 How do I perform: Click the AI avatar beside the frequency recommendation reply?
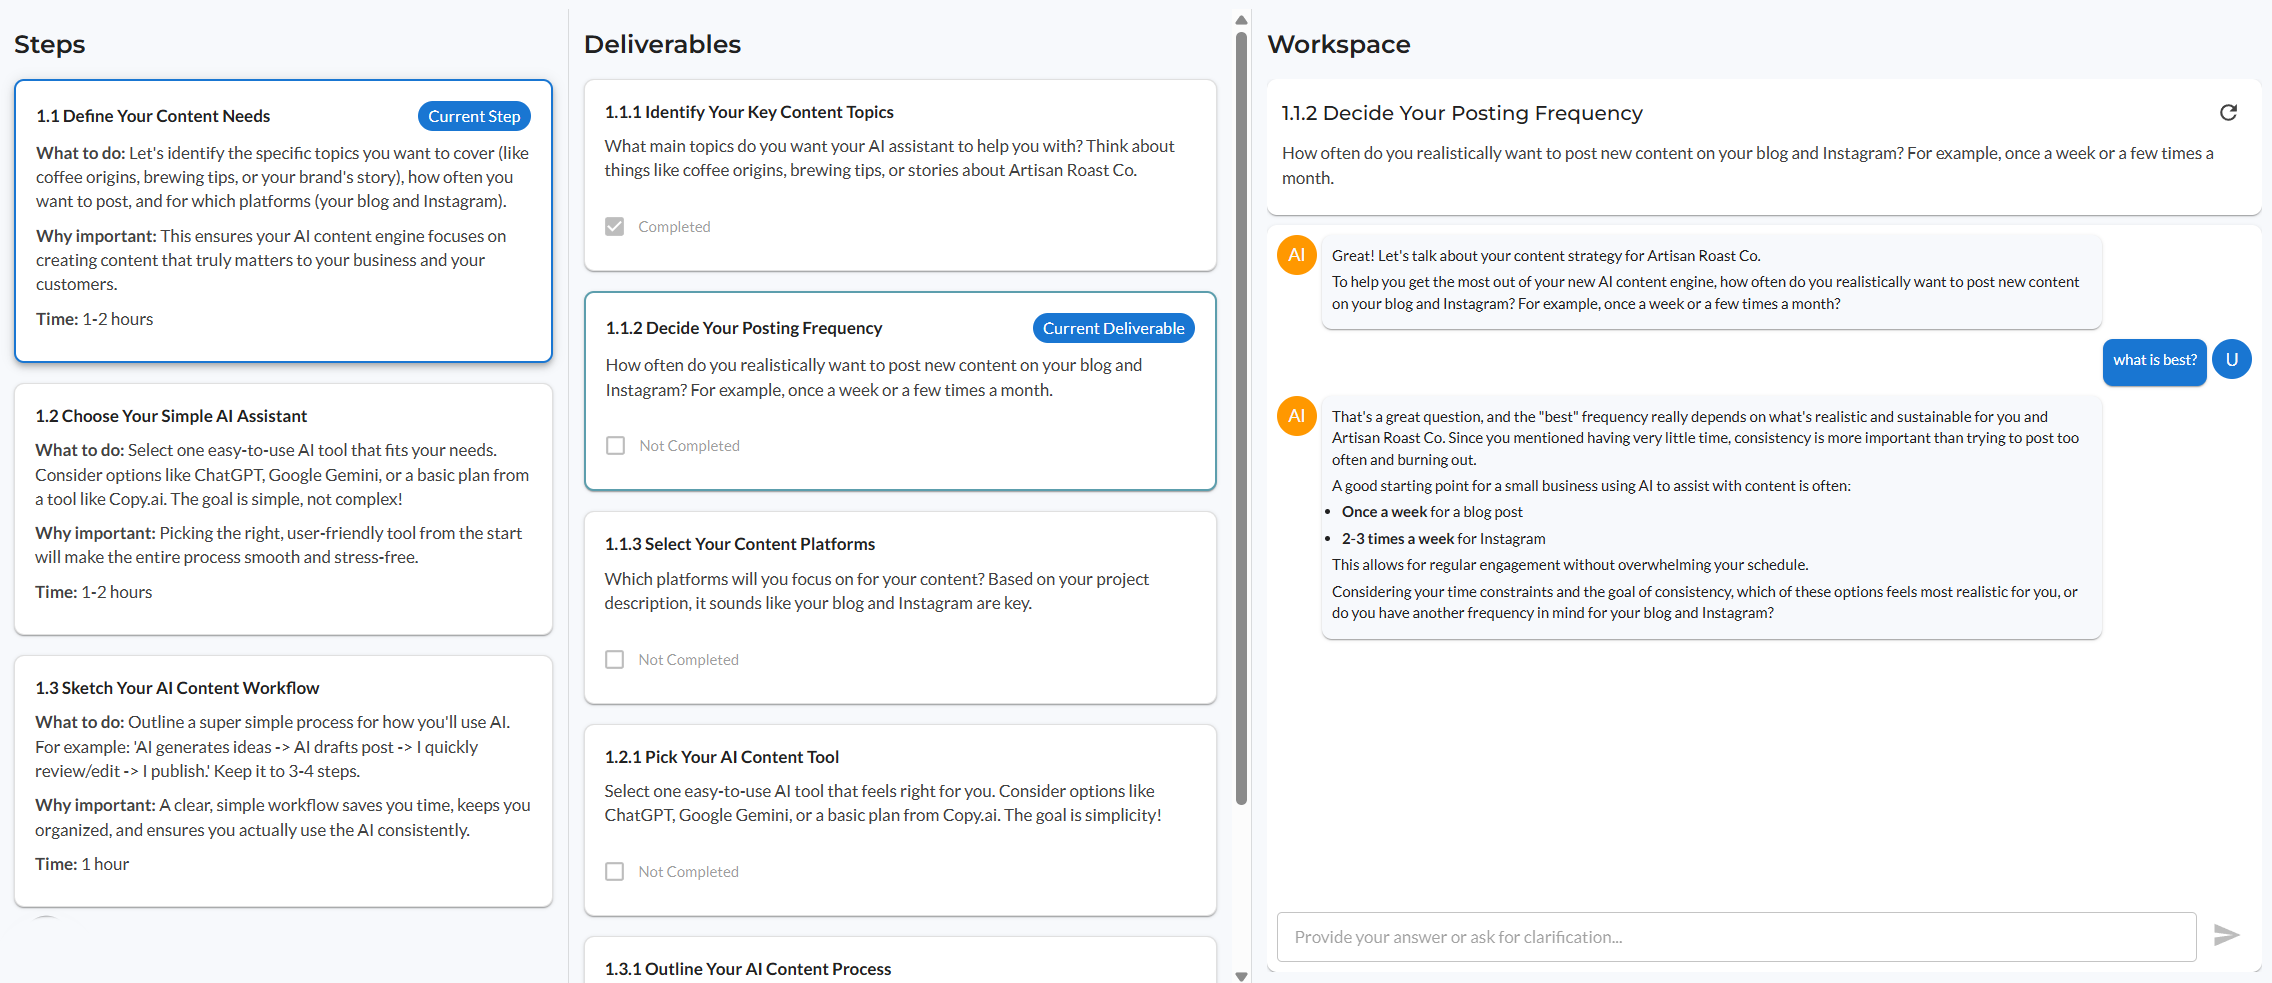pyautogui.click(x=1296, y=416)
